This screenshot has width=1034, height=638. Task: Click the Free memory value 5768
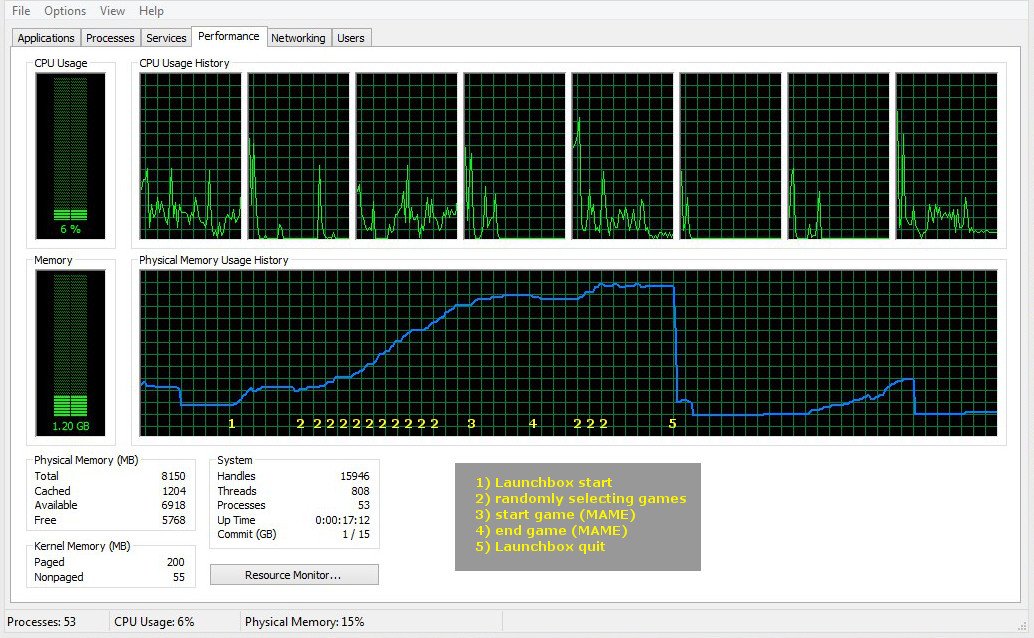click(x=174, y=520)
